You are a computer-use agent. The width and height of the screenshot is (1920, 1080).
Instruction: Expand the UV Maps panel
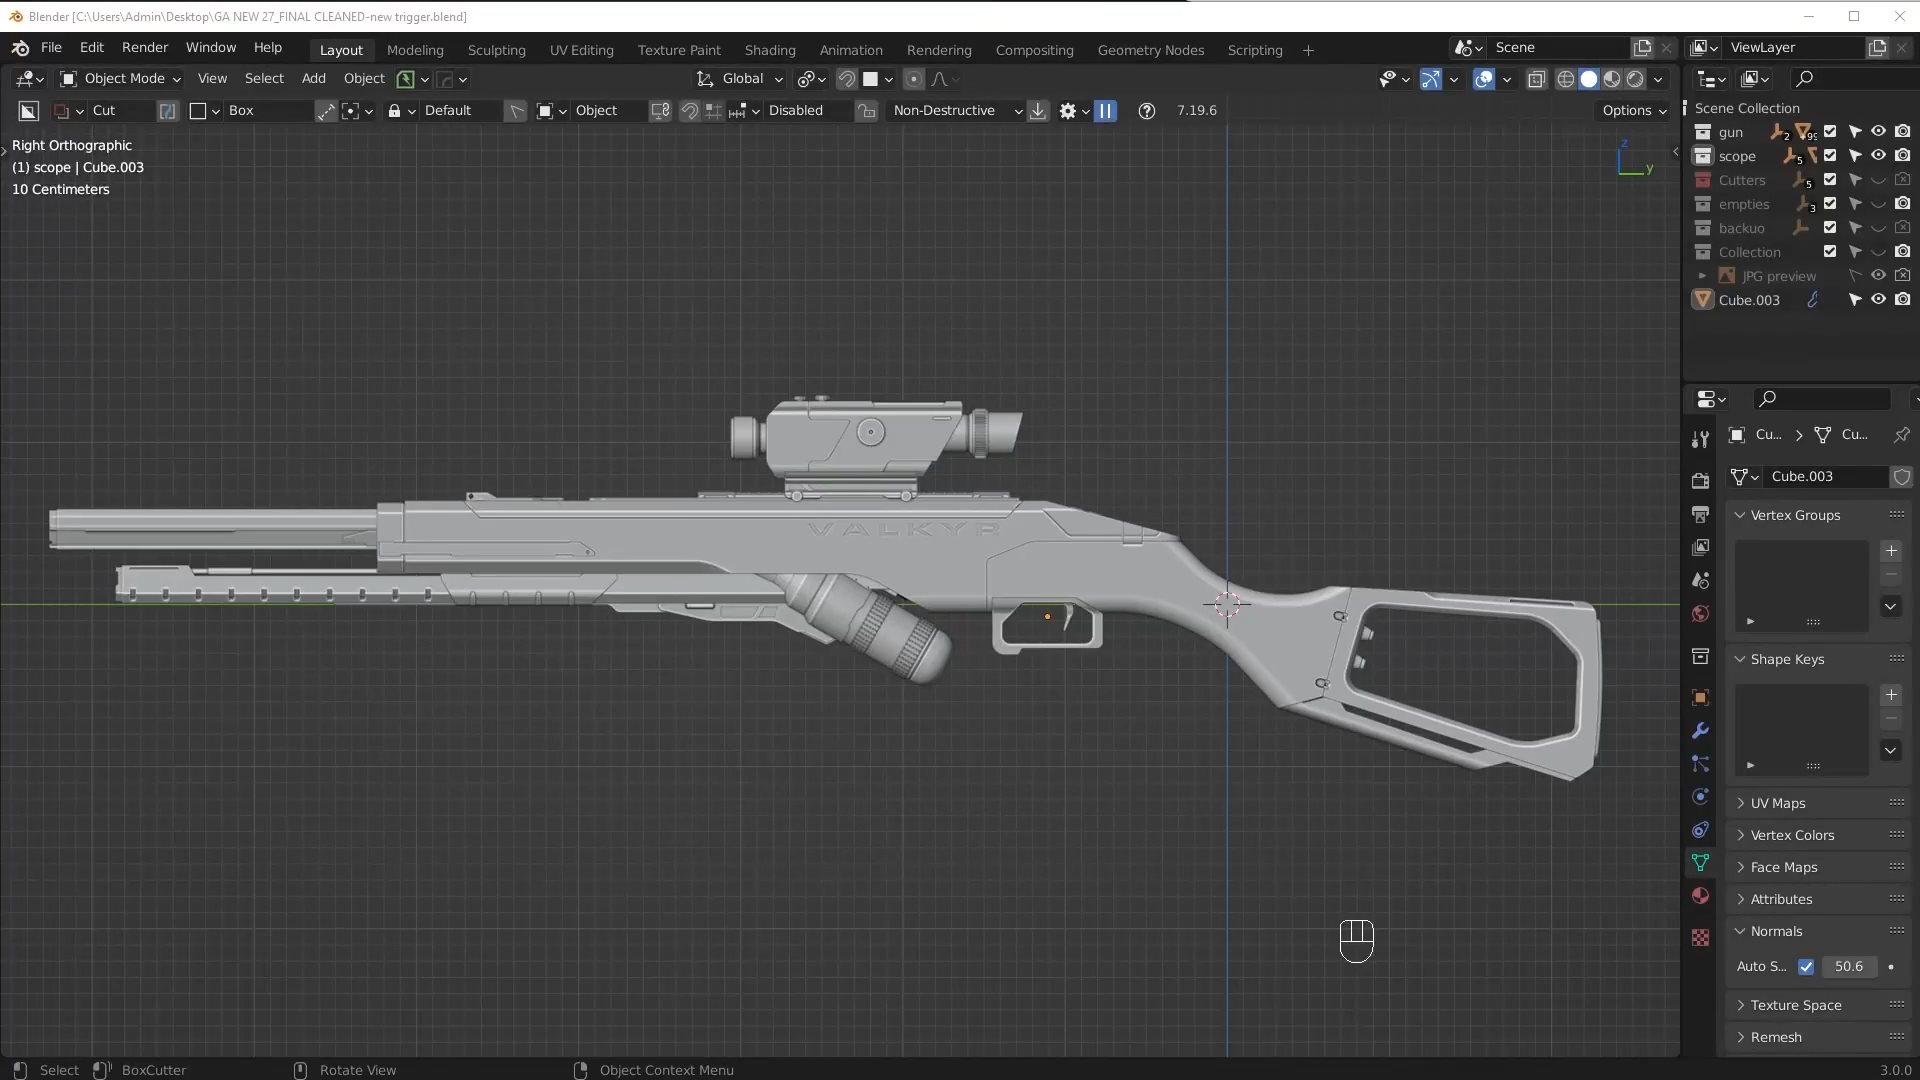tap(1777, 803)
